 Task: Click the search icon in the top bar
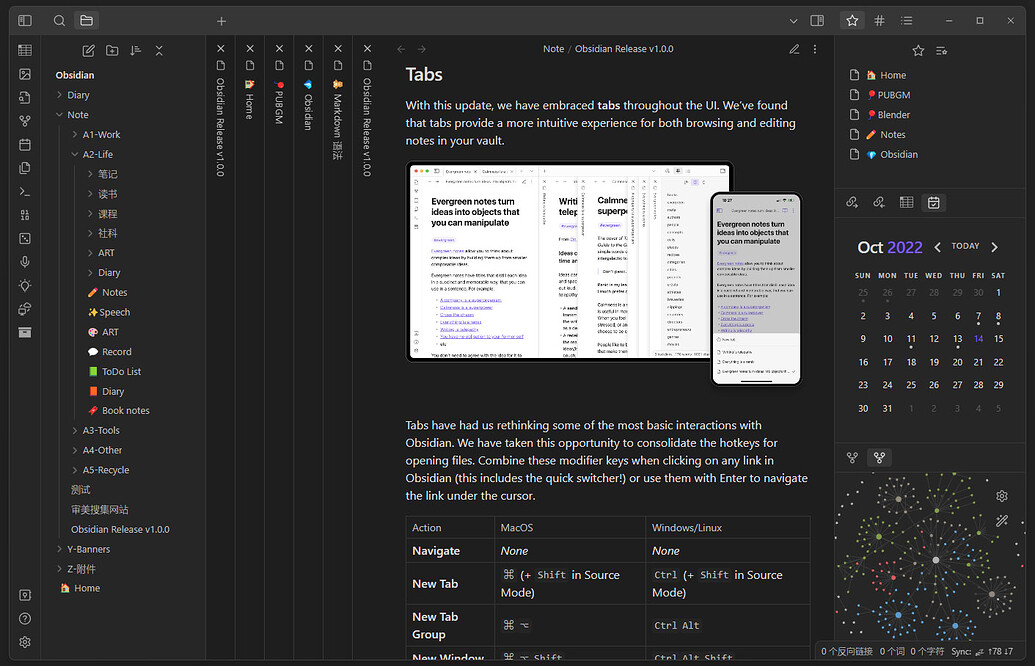(60, 20)
